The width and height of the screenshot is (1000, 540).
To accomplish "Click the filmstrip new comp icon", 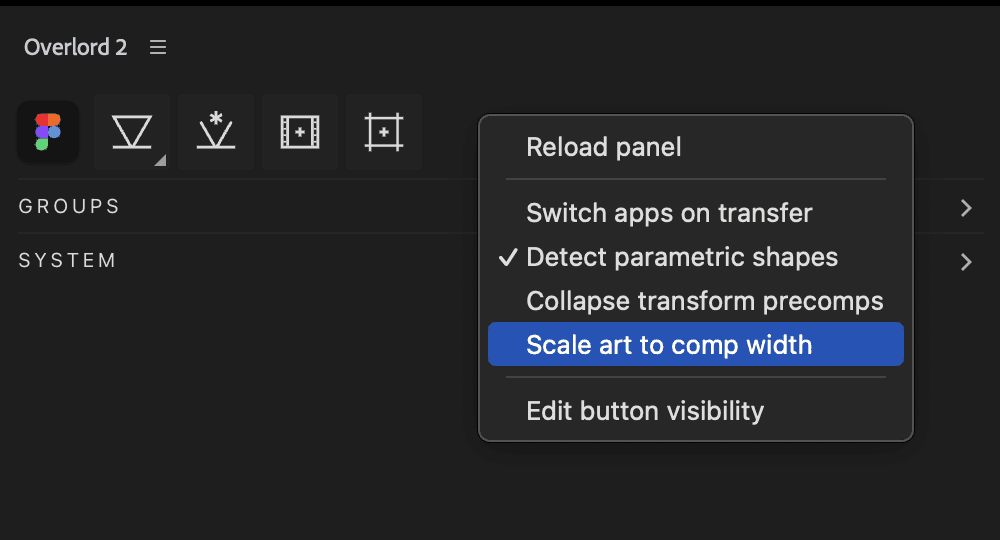I will [x=300, y=132].
